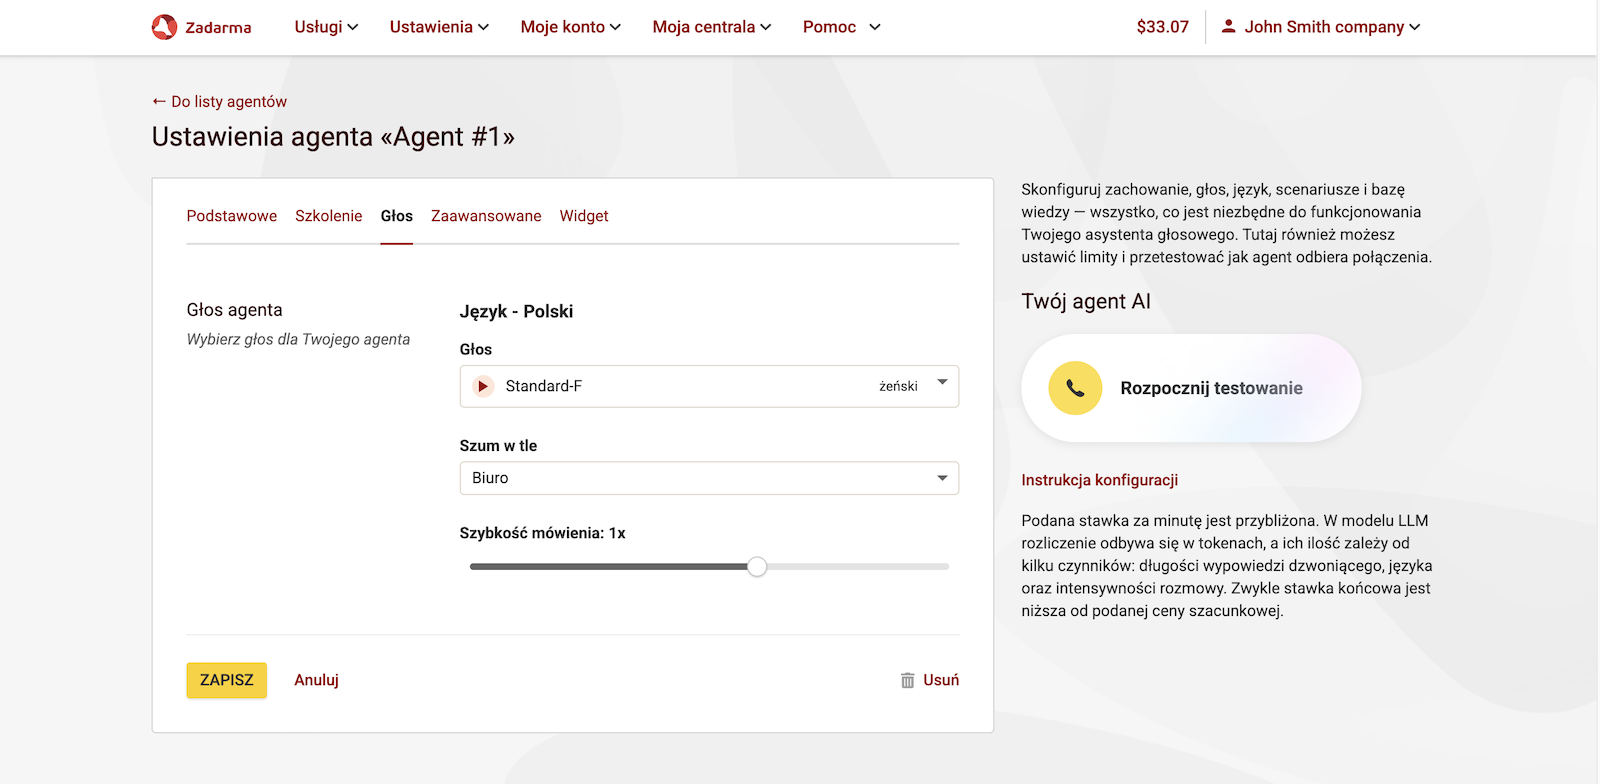Open the Pomoc menu
Screen dimensions: 1600x784
[x=841, y=27]
